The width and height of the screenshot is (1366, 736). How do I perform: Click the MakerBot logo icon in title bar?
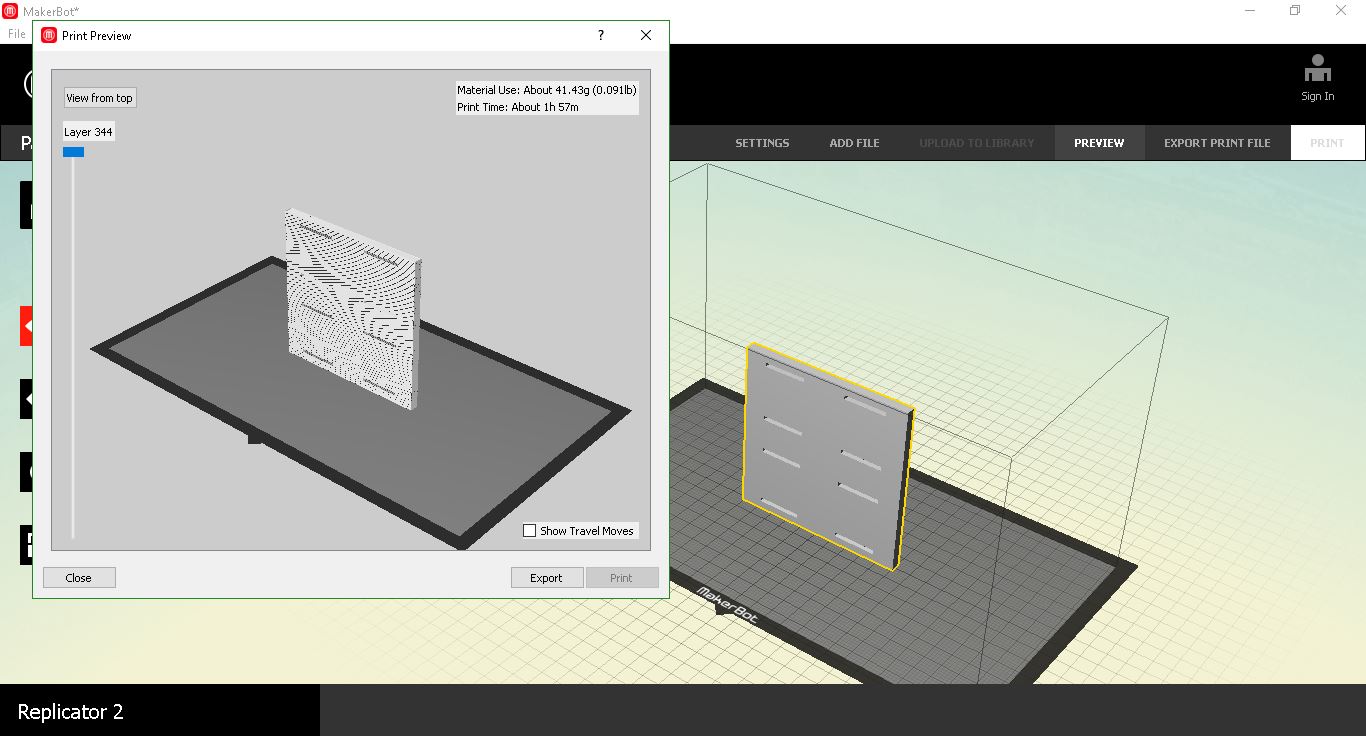10,11
